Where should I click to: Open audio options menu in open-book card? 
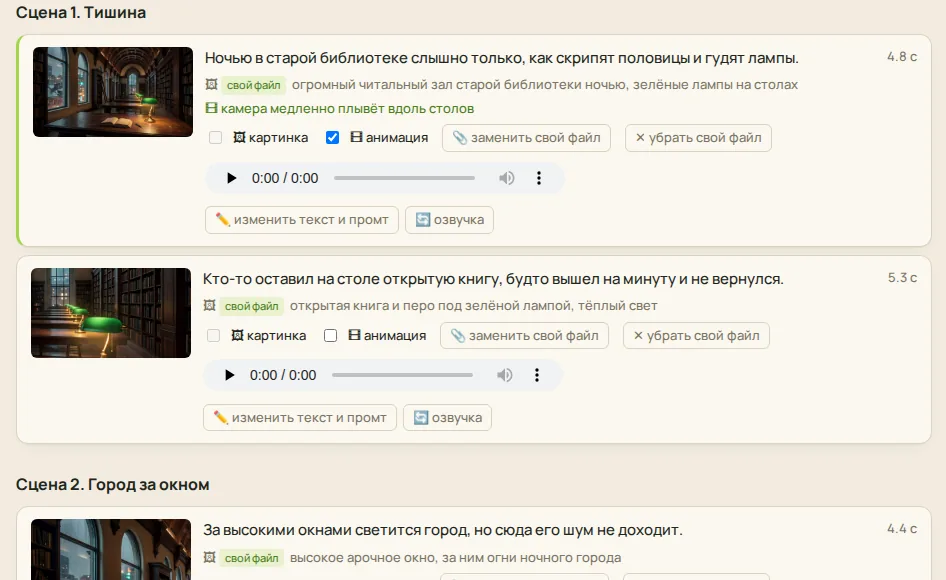537,375
